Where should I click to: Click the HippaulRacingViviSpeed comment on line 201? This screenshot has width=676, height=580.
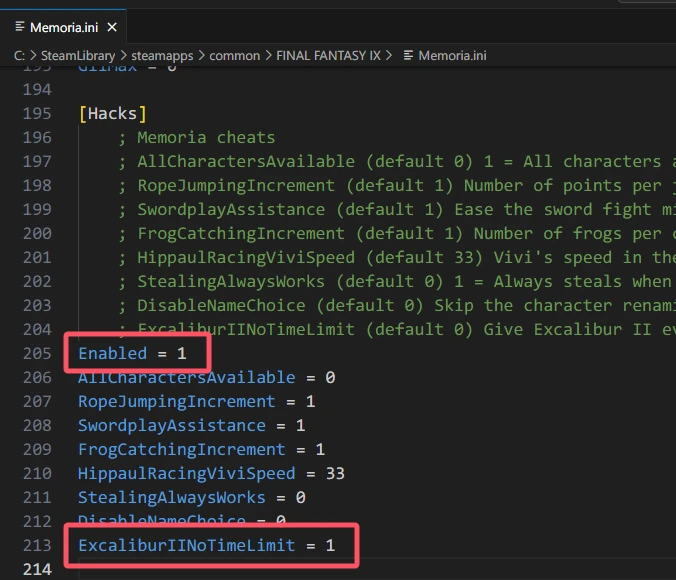pos(397,258)
